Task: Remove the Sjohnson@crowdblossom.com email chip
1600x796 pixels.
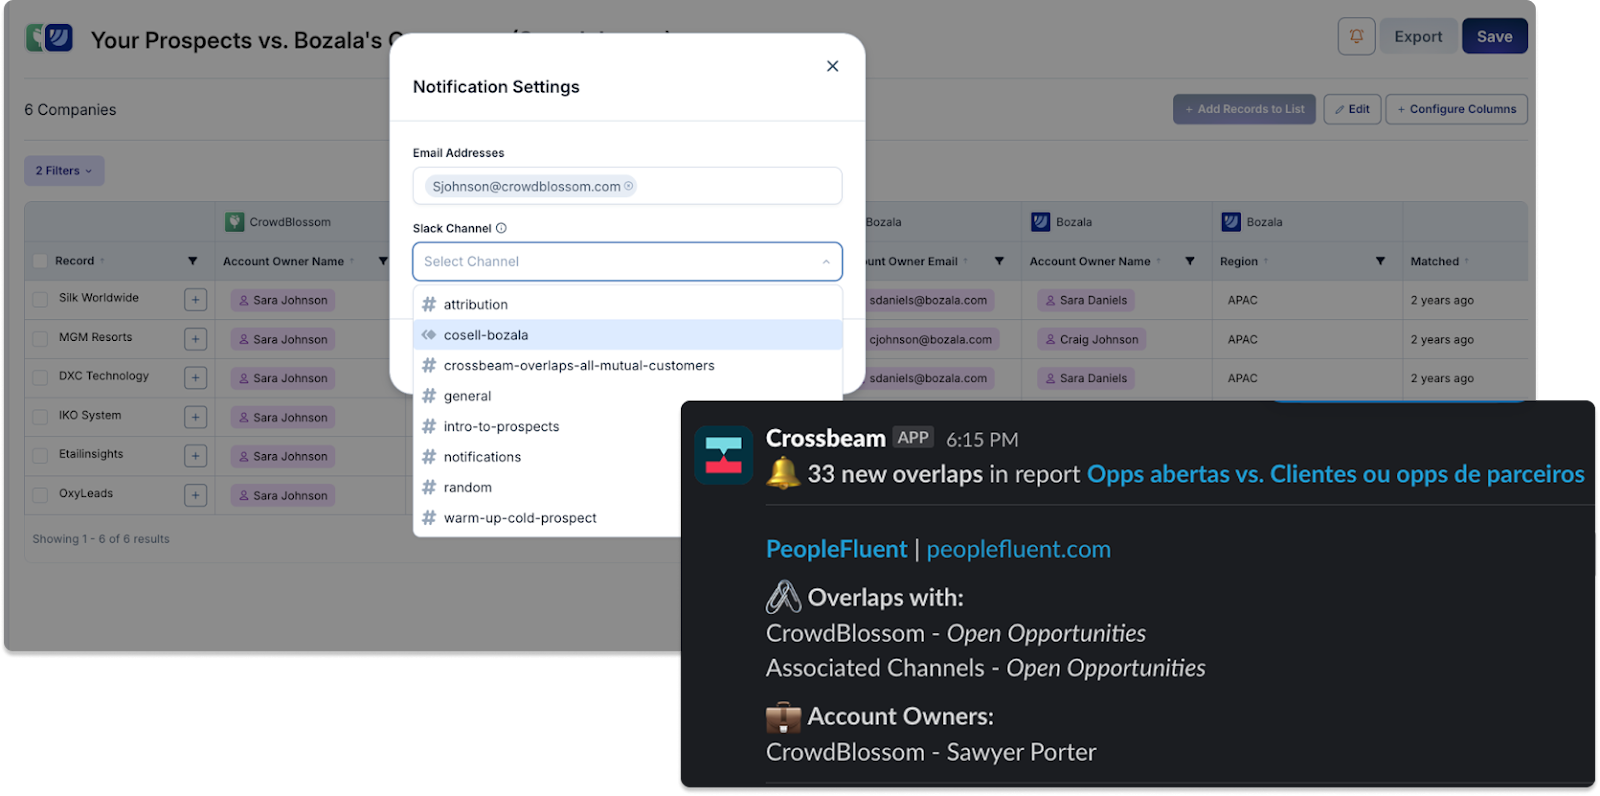Action: point(629,186)
